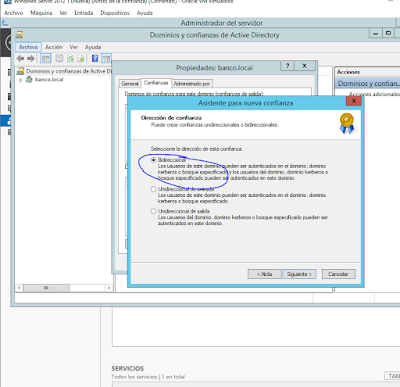
Task: Click the tree pane horizontal scrollbar thumb
Action: [x=46, y=288]
